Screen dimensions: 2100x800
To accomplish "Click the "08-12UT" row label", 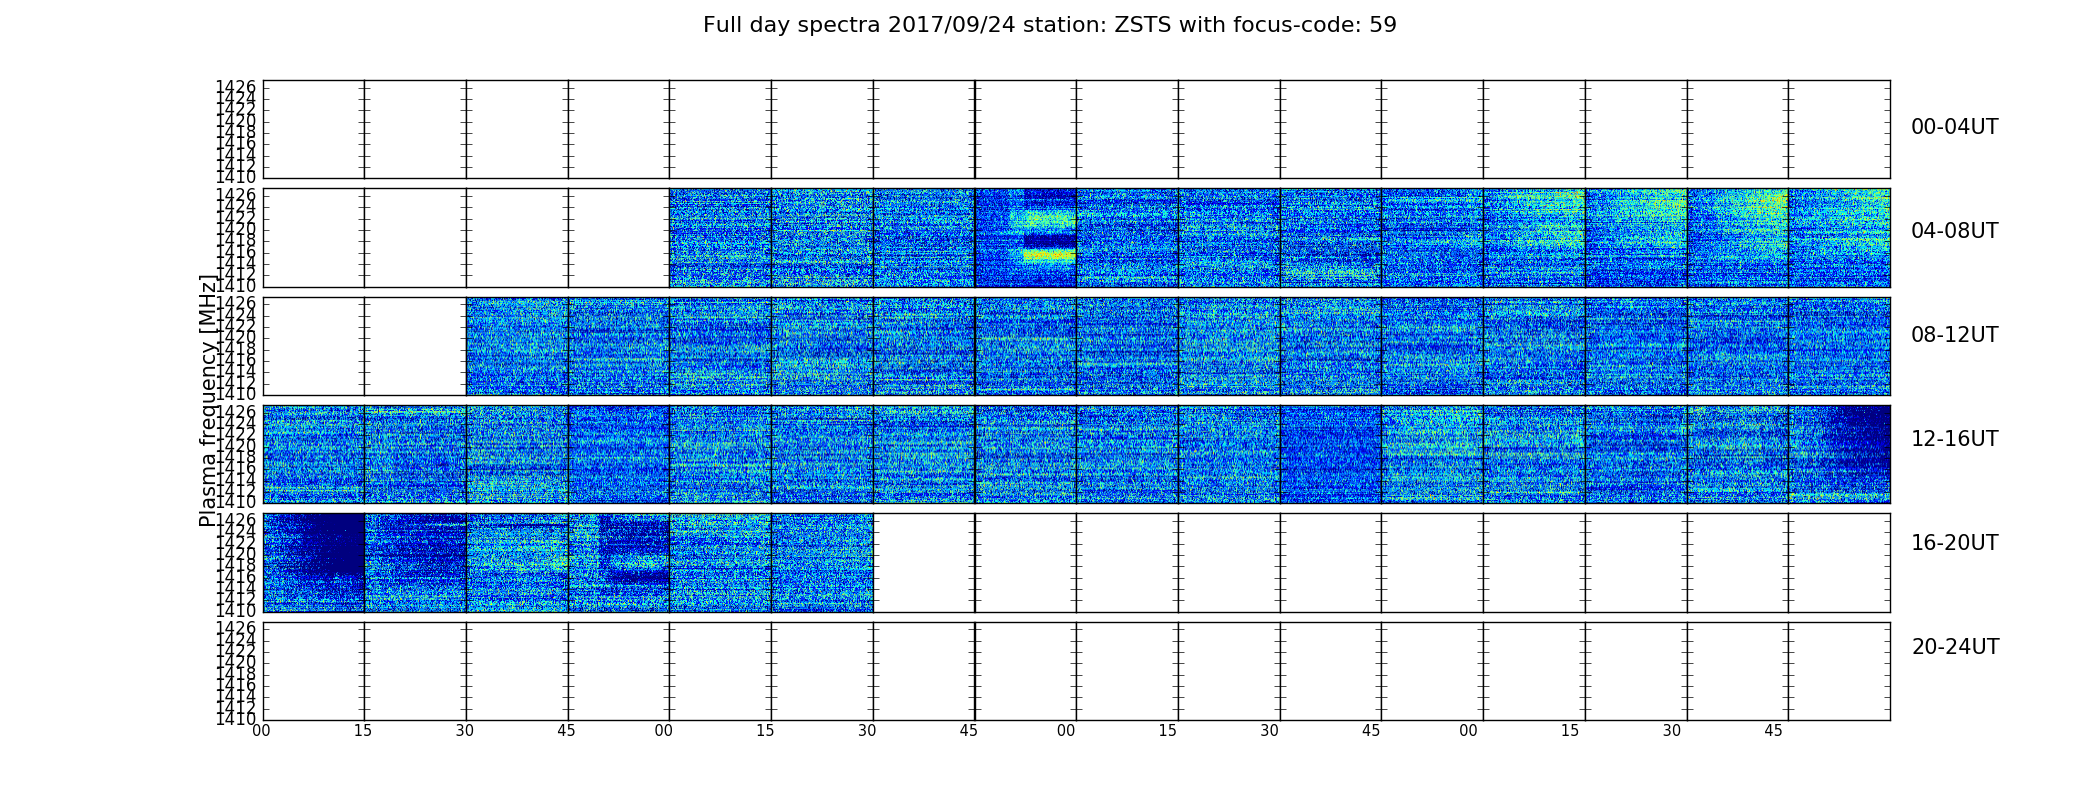I will click(x=1954, y=335).
